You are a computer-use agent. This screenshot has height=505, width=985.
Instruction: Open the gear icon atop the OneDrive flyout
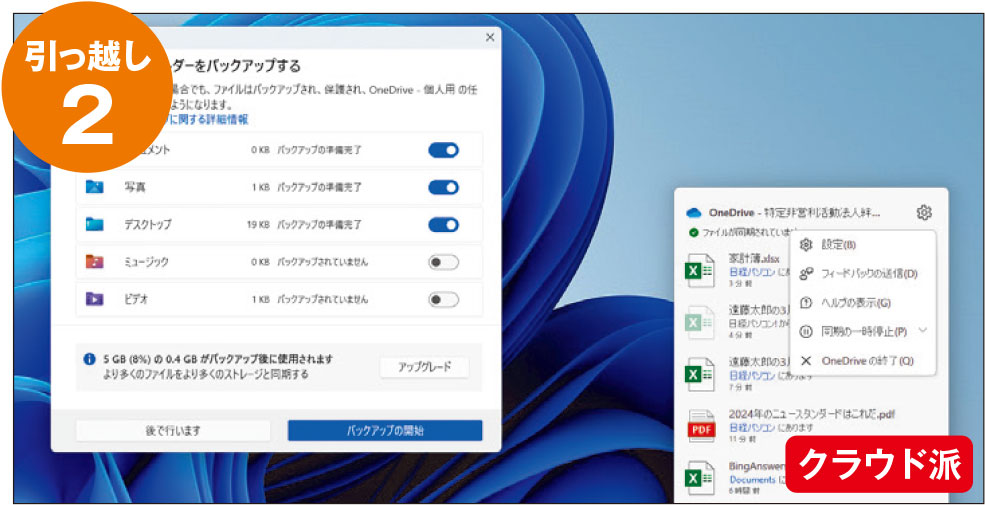click(923, 213)
